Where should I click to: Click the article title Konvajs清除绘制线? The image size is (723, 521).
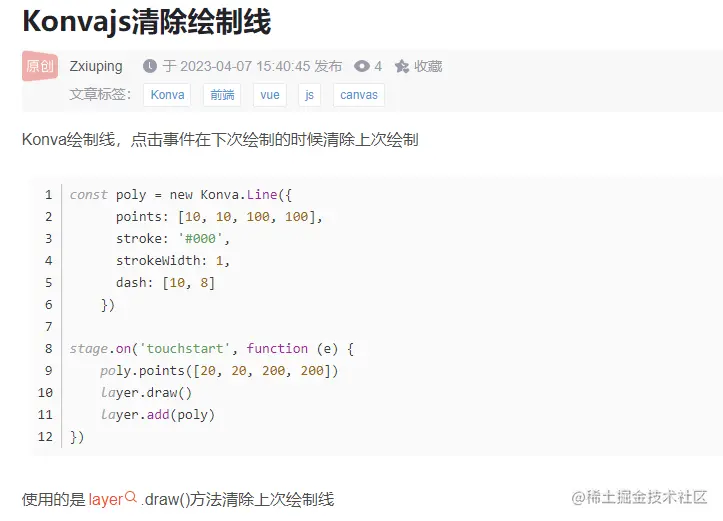(x=146, y=22)
